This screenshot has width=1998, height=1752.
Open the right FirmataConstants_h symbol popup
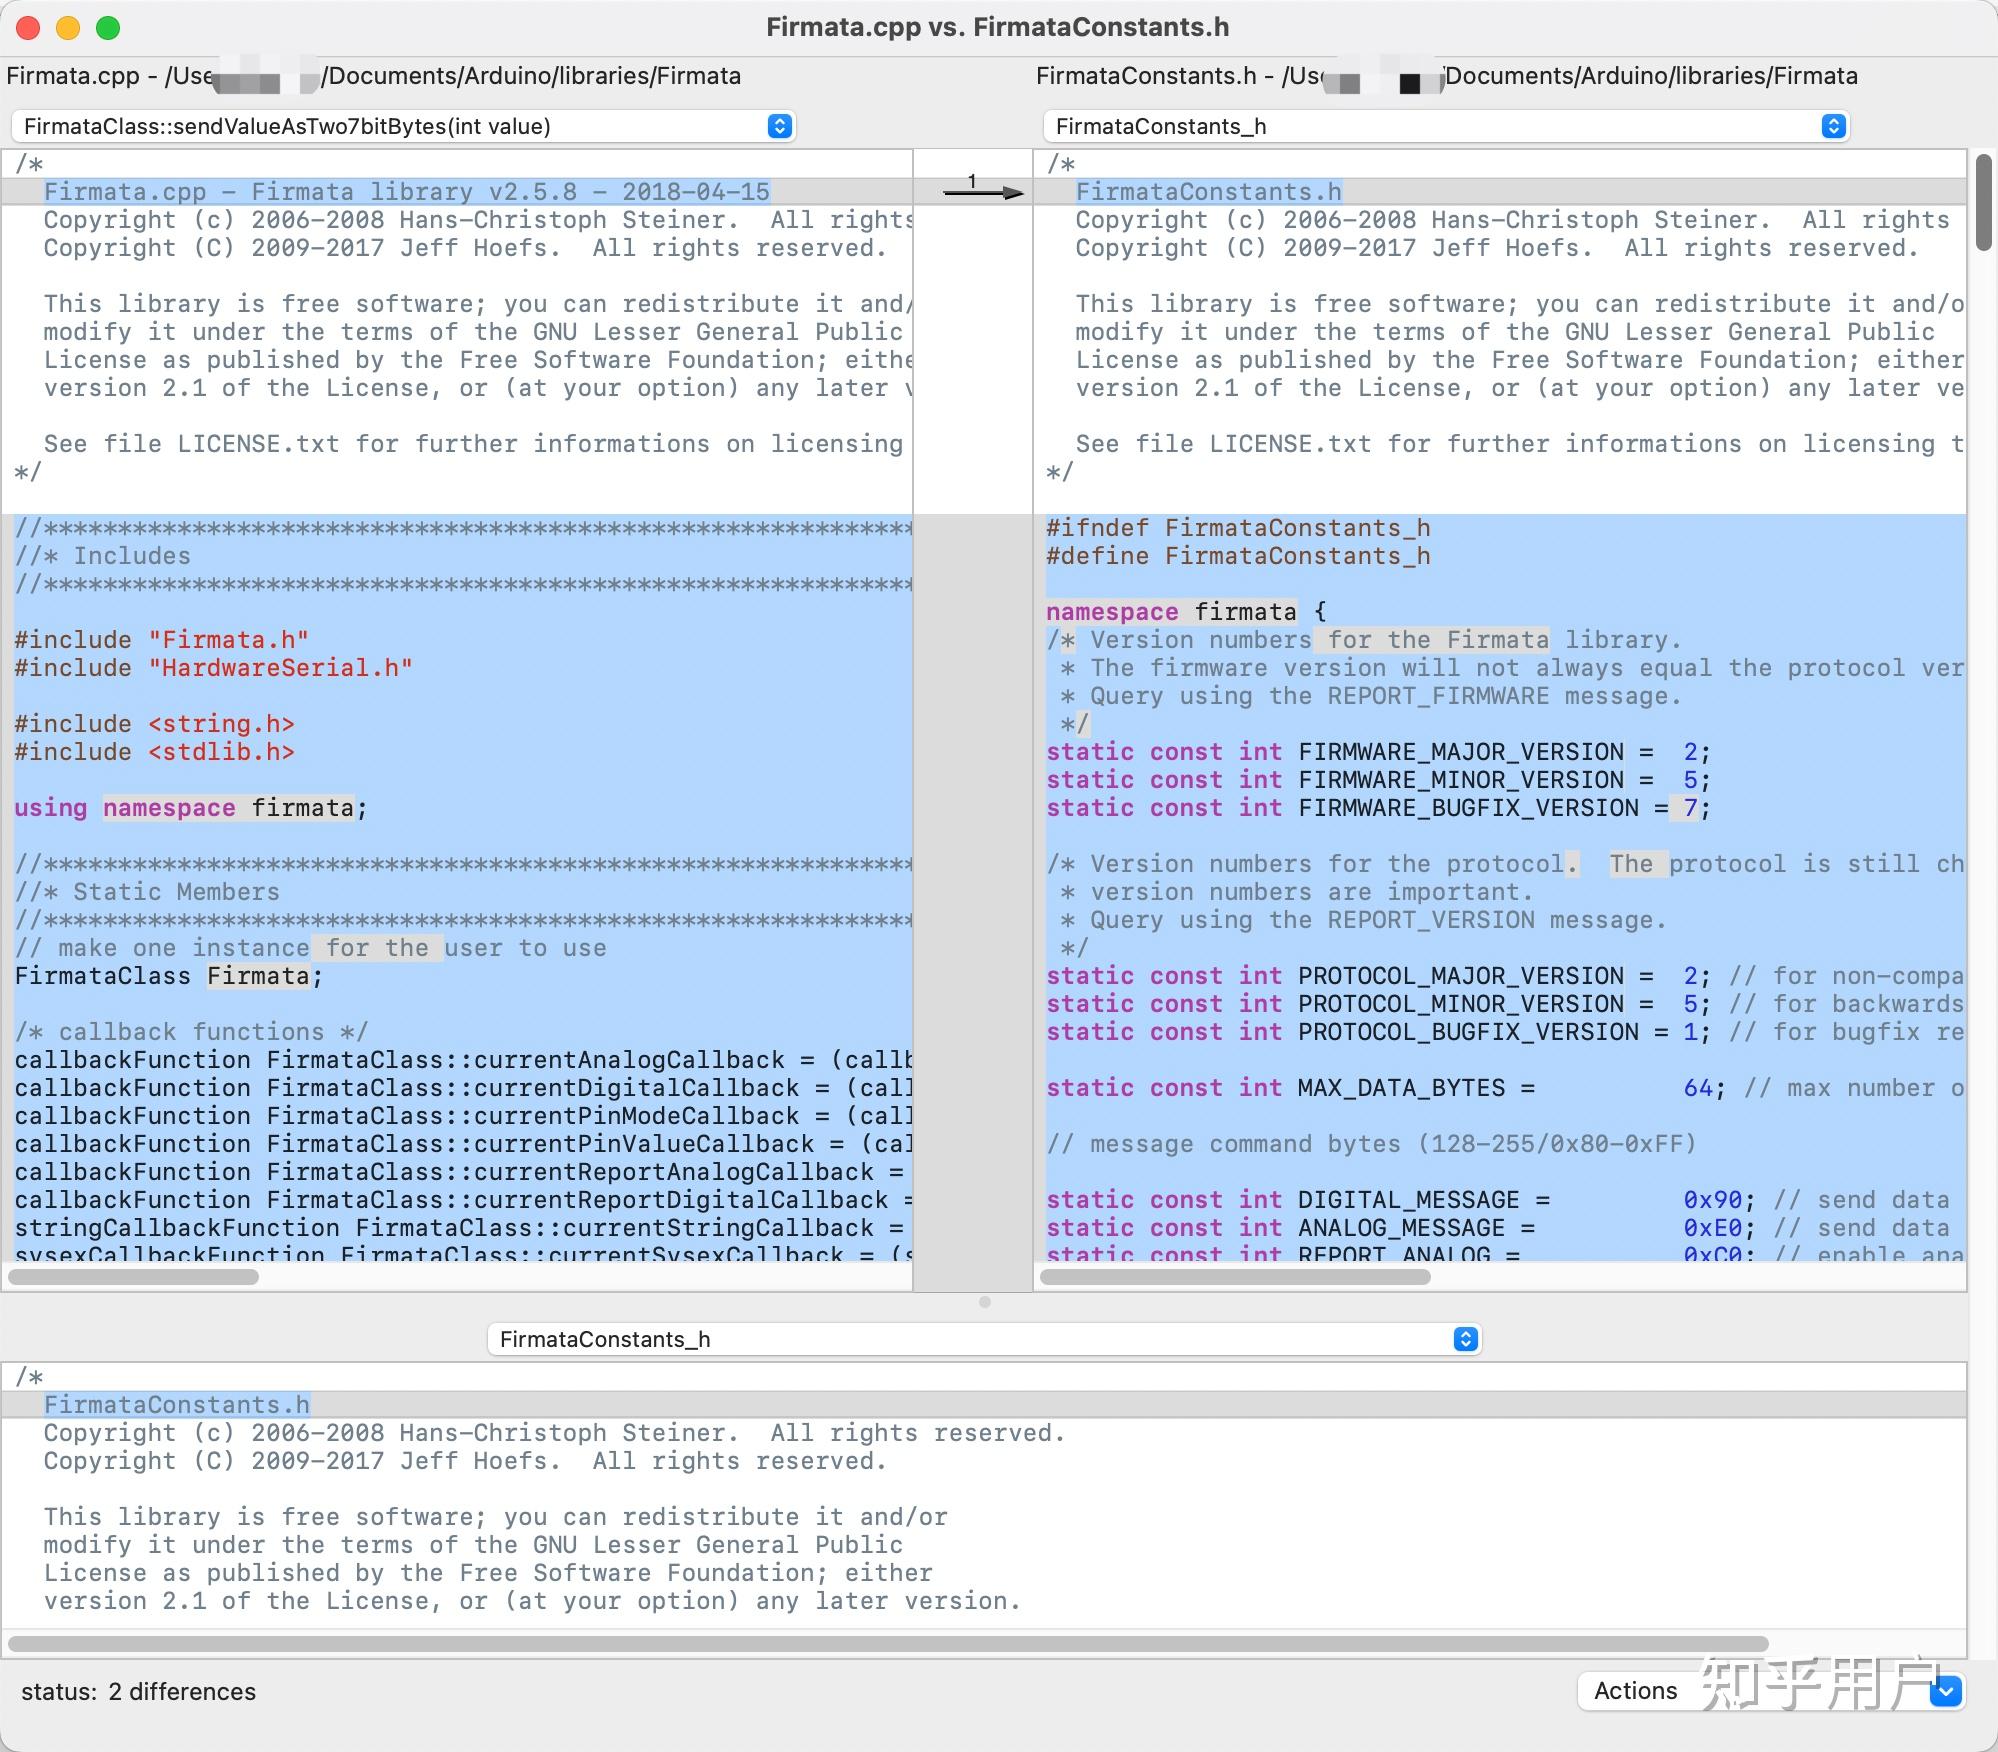1445,126
